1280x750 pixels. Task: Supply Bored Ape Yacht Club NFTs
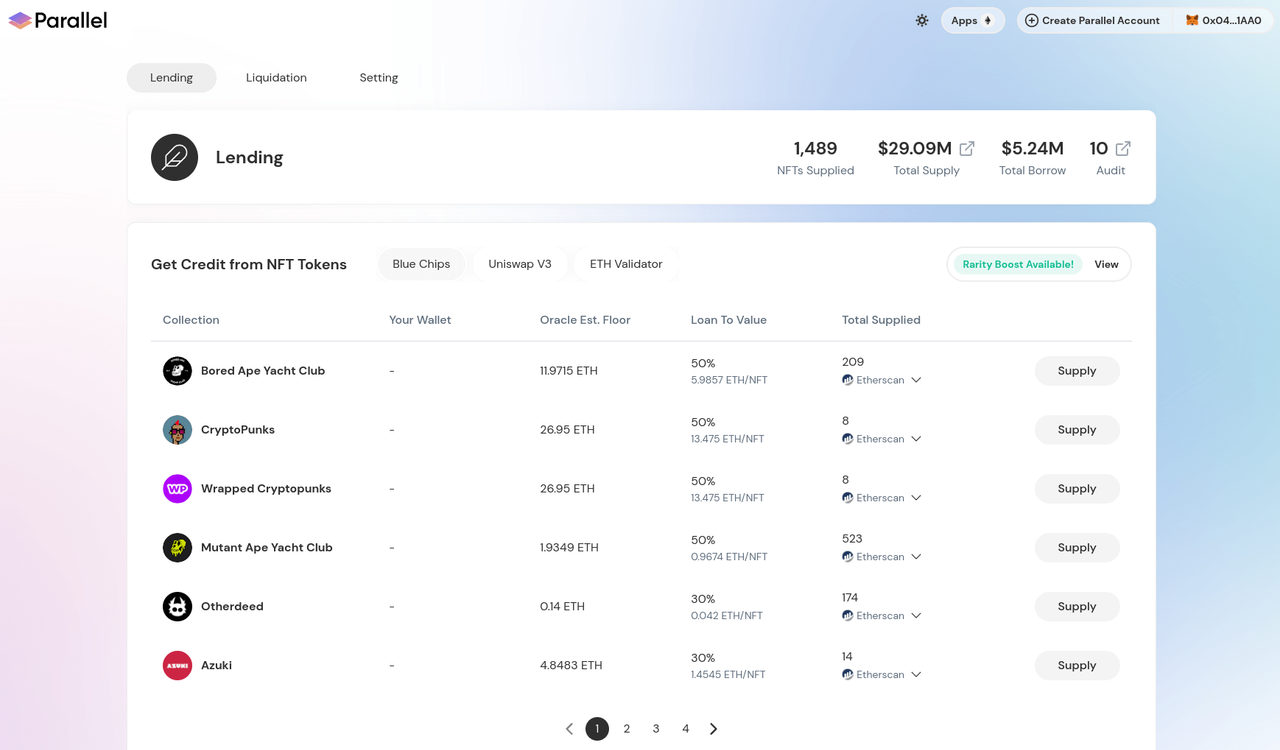pos(1077,371)
